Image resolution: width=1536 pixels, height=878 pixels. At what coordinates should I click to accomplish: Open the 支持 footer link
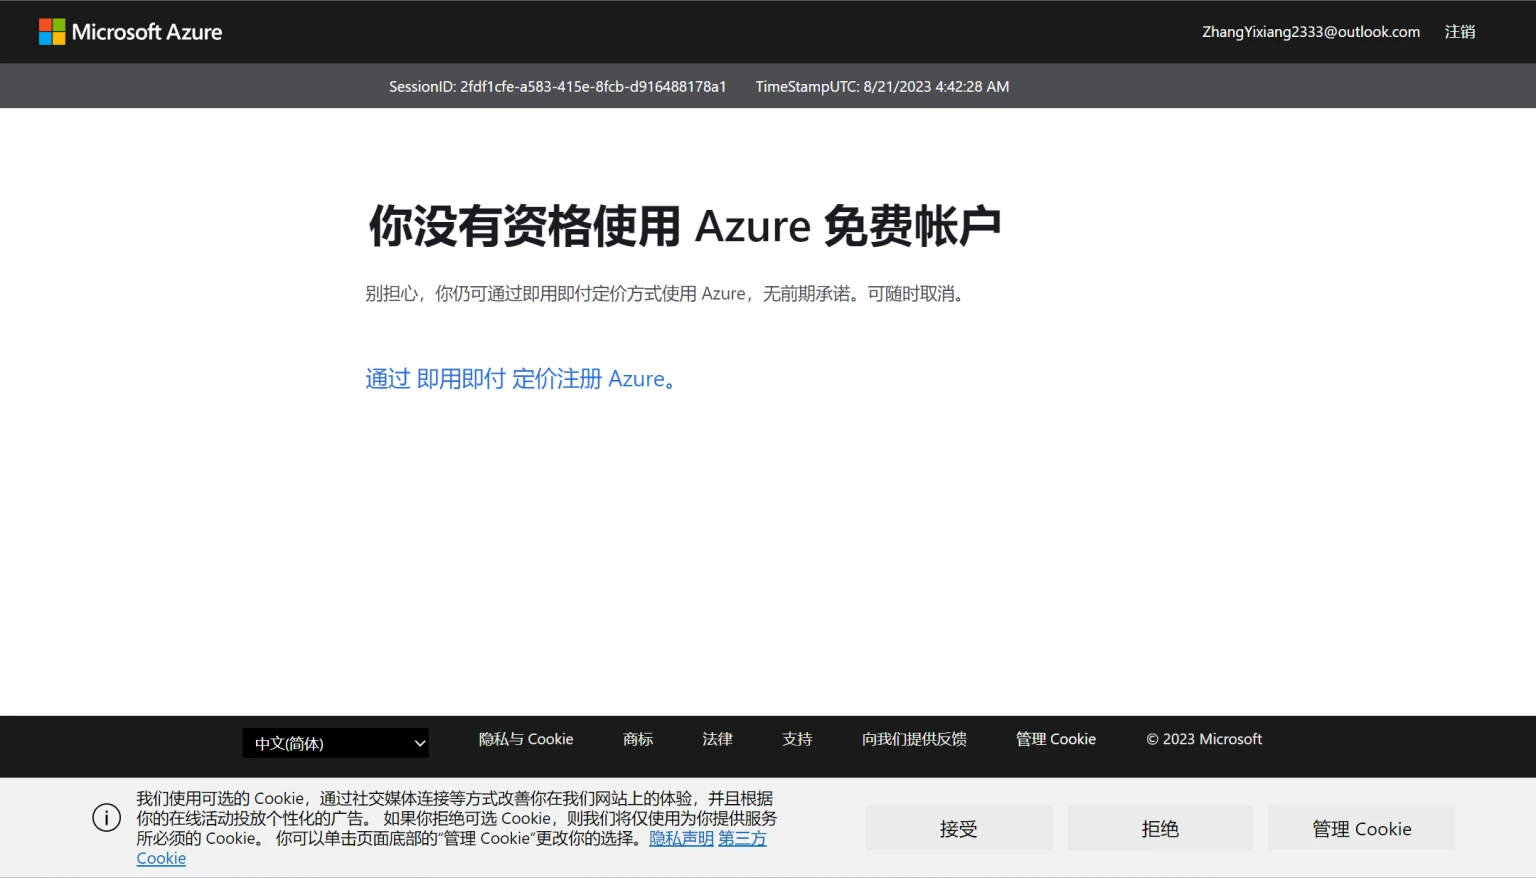[x=797, y=739]
